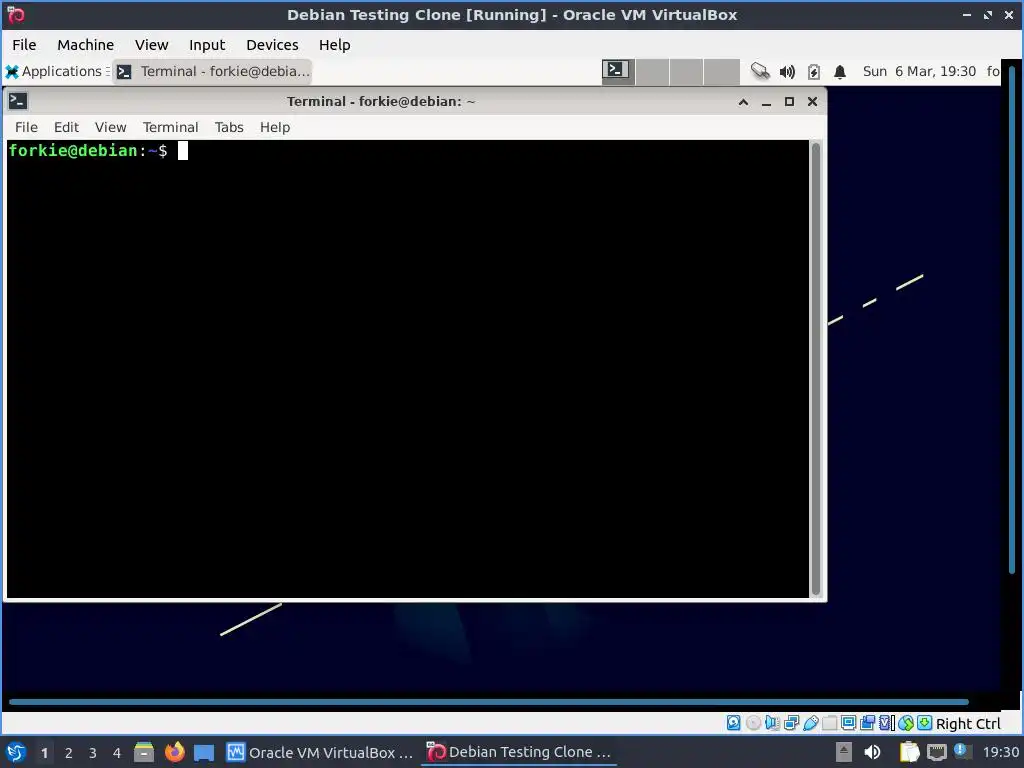Click the VirtualBox optical drive status icon
The width and height of the screenshot is (1024, 768).
(x=753, y=723)
